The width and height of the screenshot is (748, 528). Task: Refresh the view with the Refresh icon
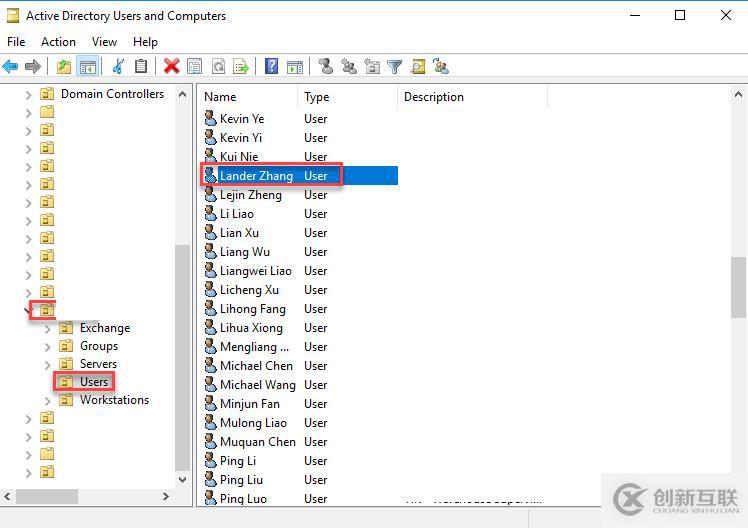[x=218, y=66]
